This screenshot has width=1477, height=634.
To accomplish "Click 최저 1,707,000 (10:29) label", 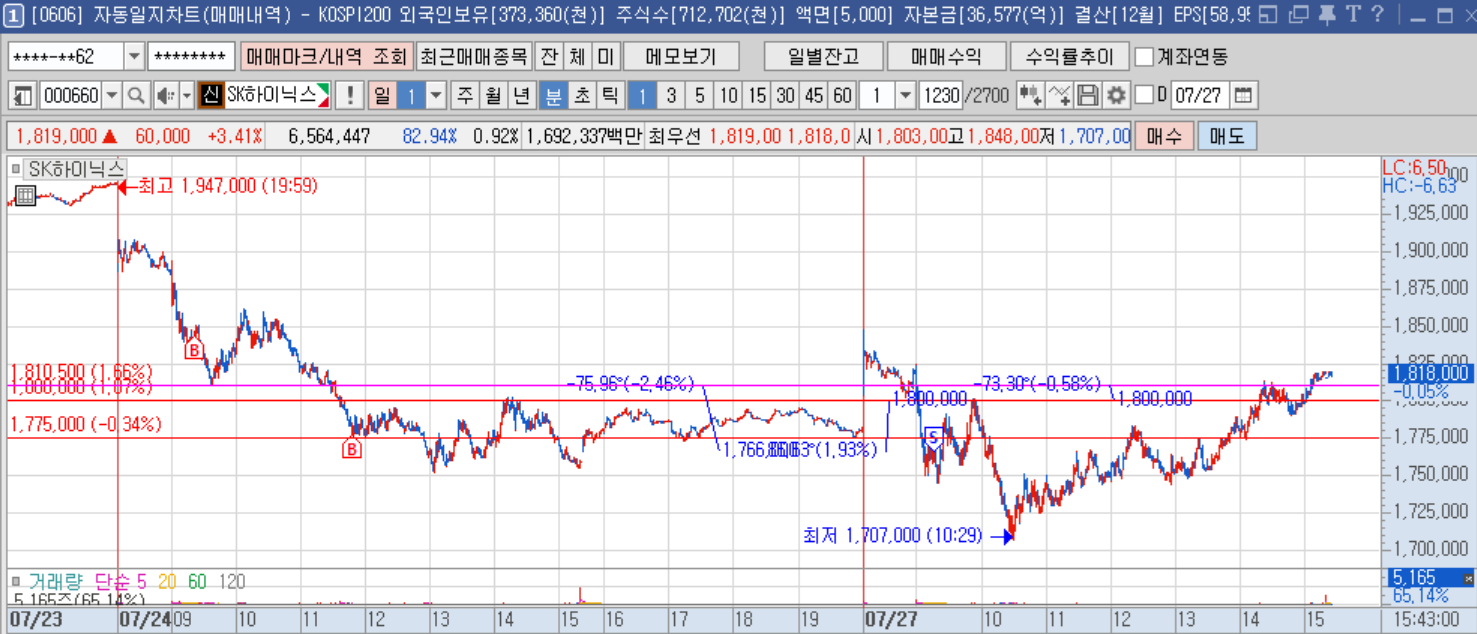I will pos(893,536).
